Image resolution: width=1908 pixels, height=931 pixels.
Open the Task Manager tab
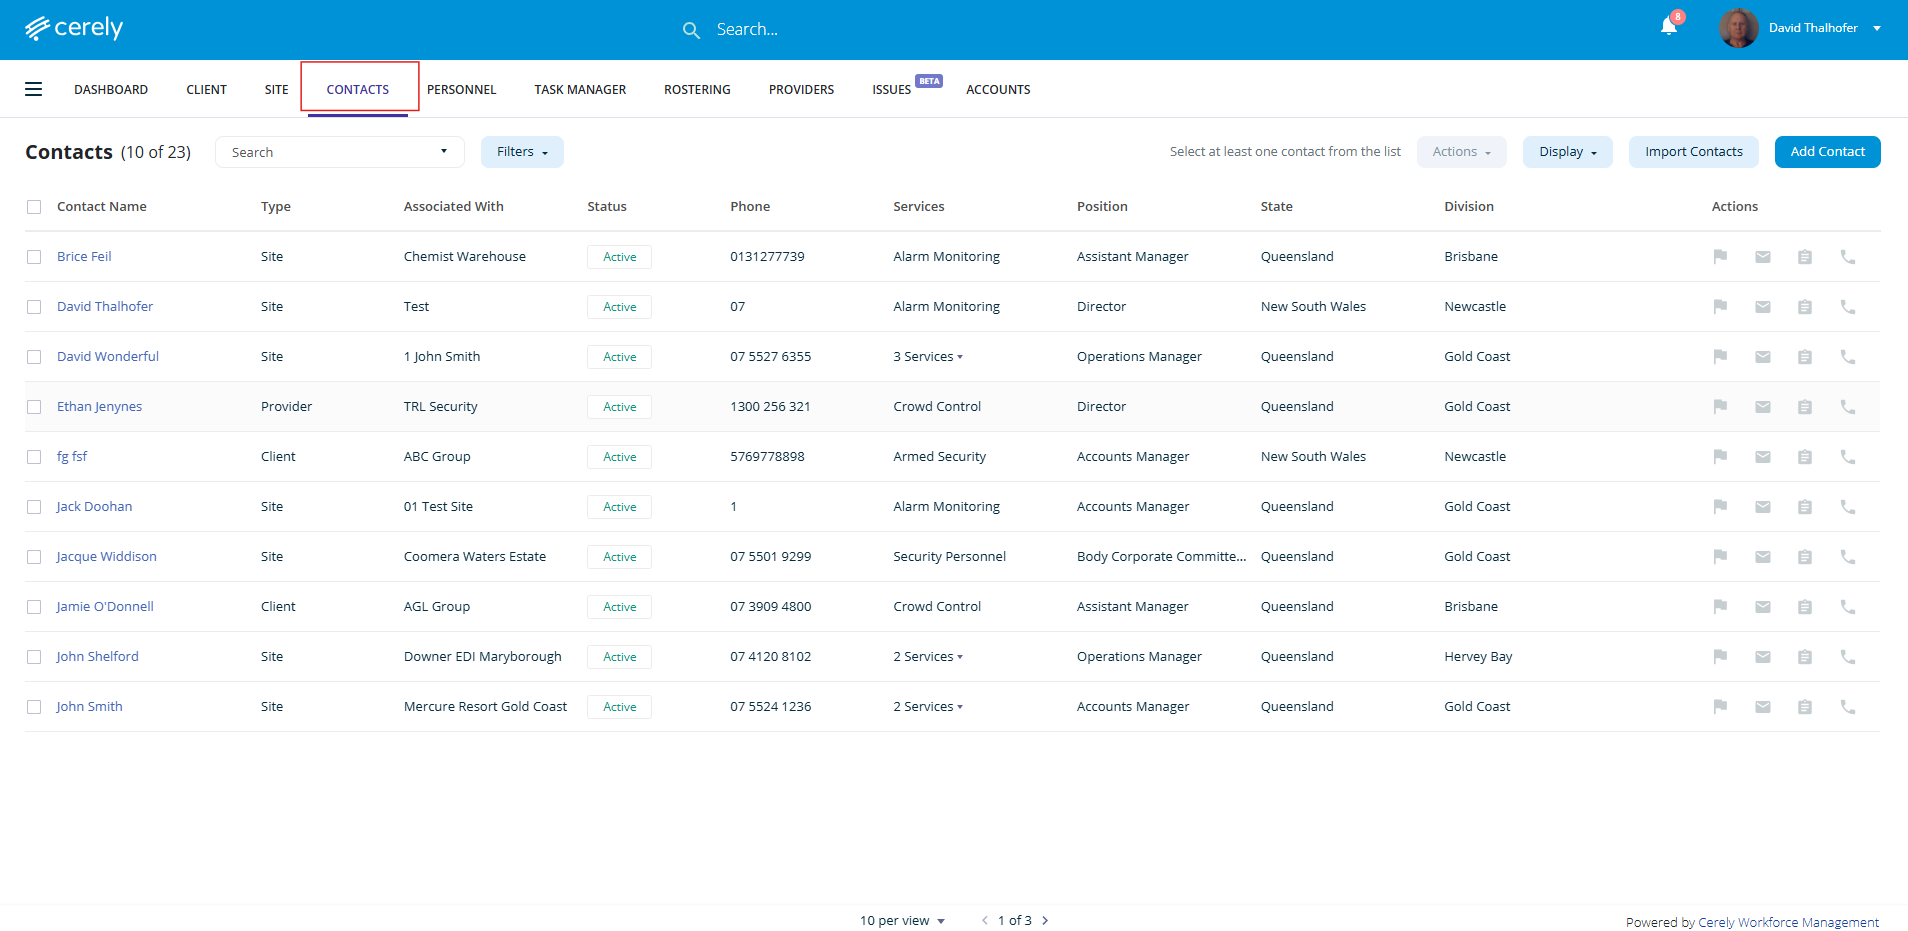click(580, 89)
